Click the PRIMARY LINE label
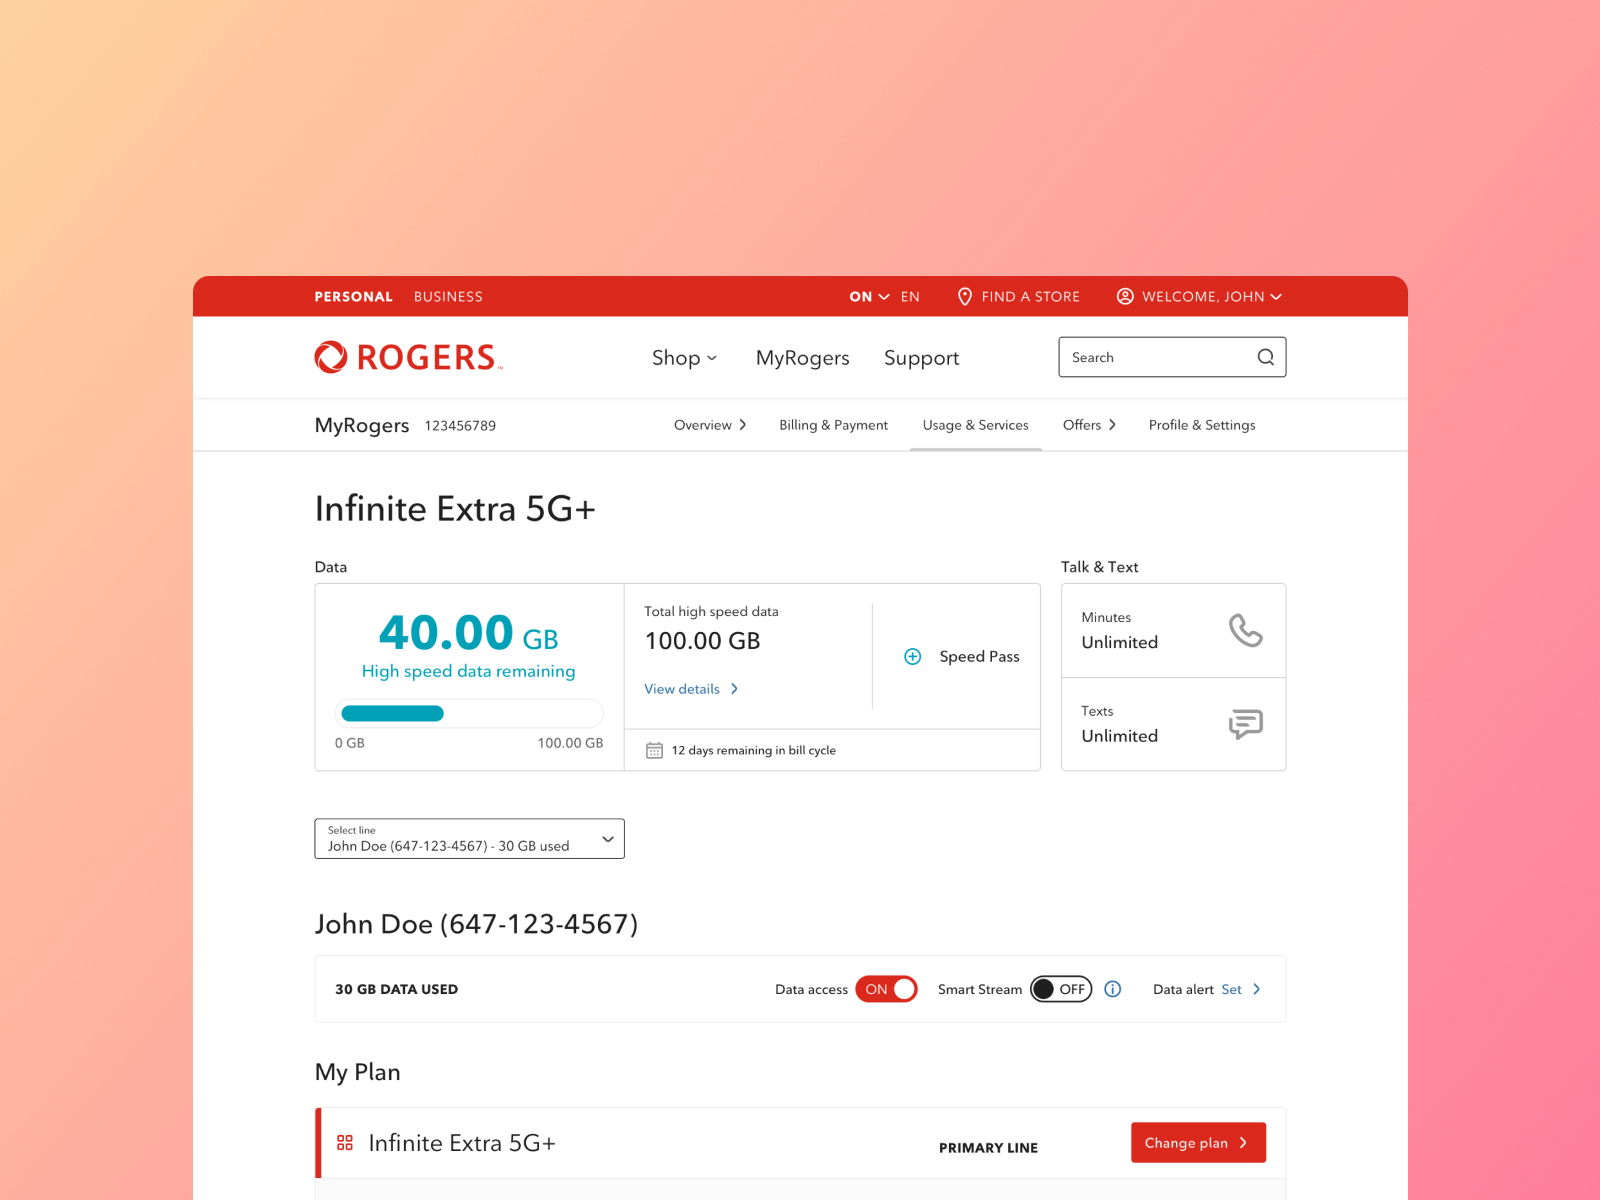 [x=988, y=1148]
